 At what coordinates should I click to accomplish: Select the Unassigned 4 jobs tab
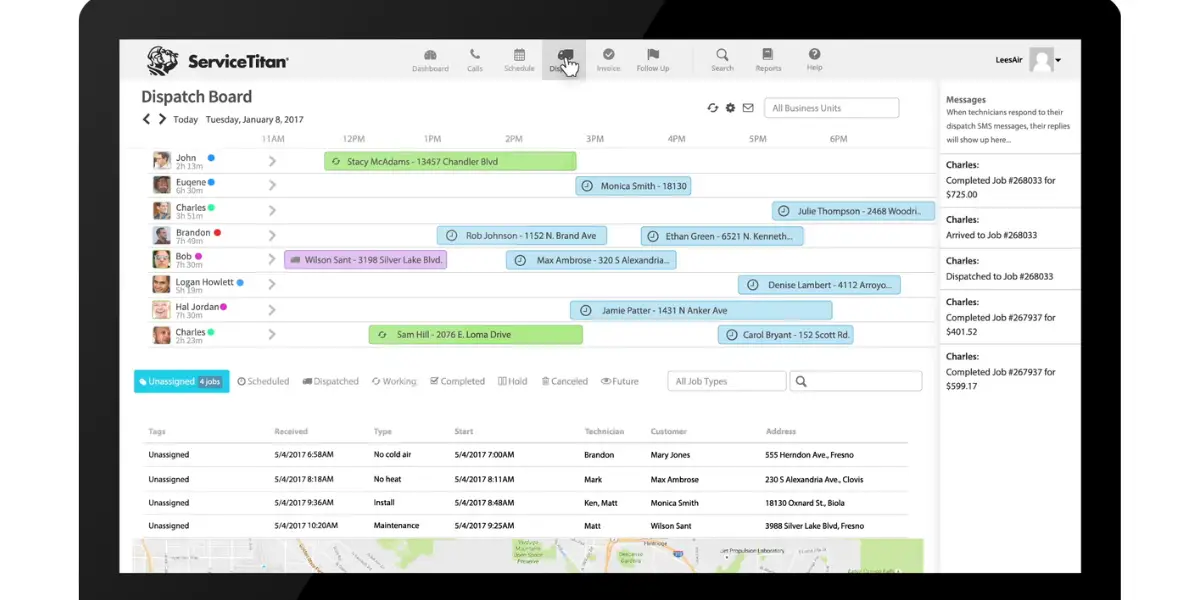[x=182, y=381]
